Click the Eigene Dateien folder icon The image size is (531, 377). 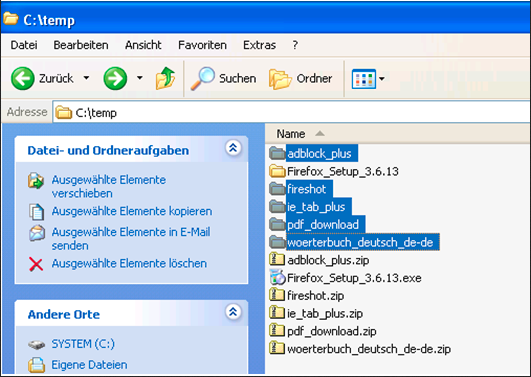(x=36, y=365)
